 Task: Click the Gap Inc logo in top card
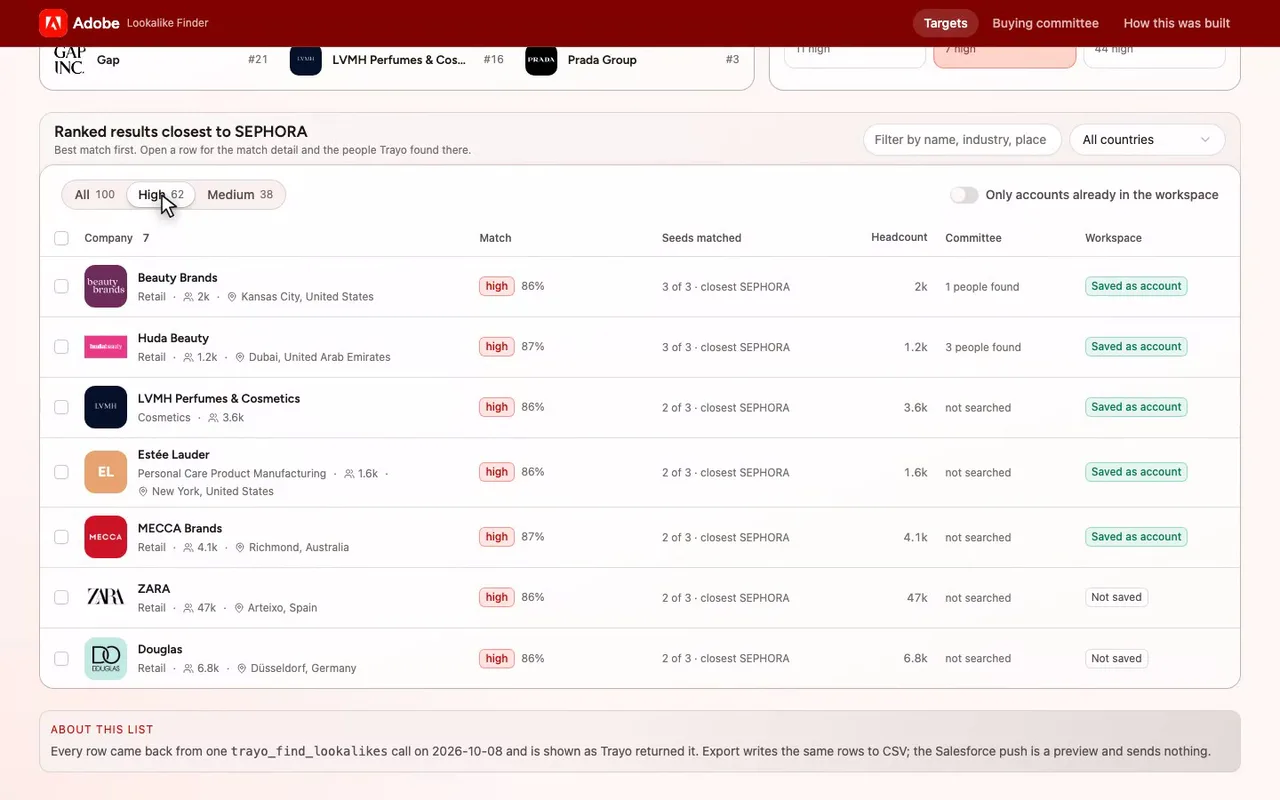pos(69,59)
